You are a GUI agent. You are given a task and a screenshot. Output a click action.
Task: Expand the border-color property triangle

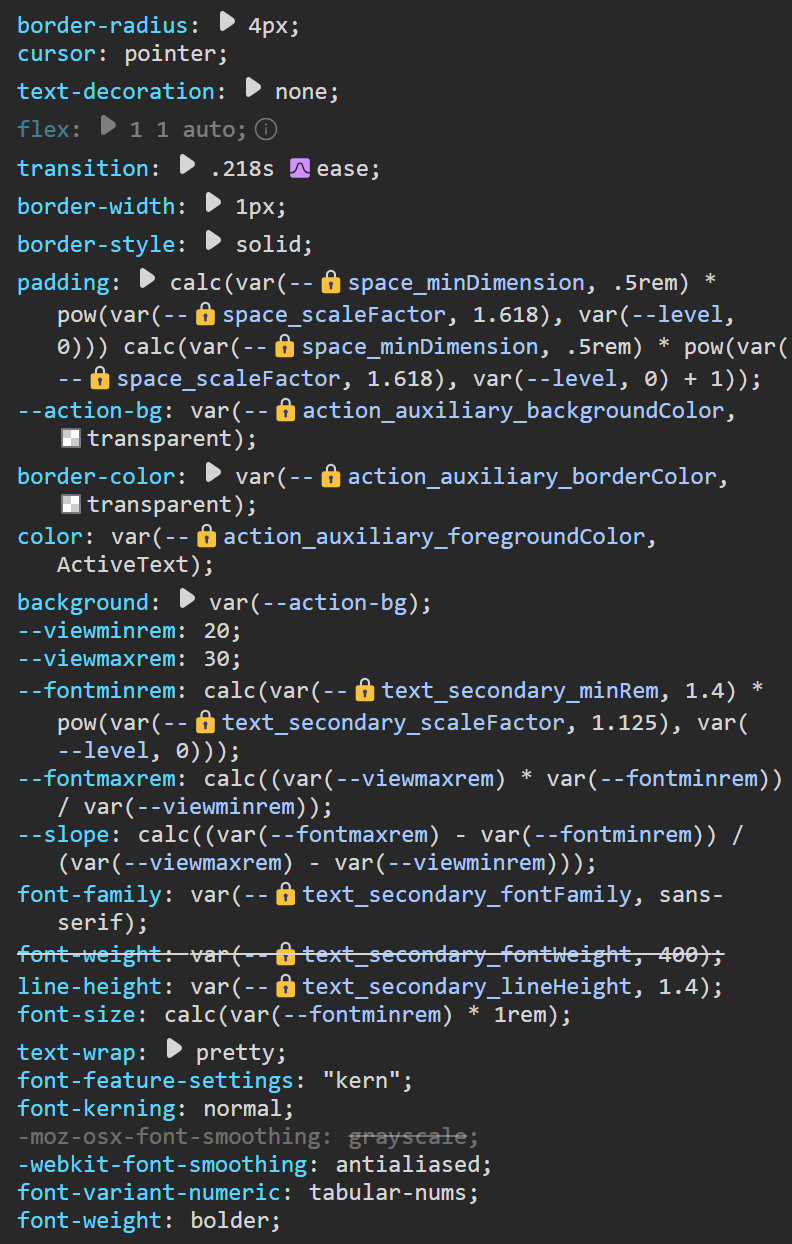click(x=213, y=473)
